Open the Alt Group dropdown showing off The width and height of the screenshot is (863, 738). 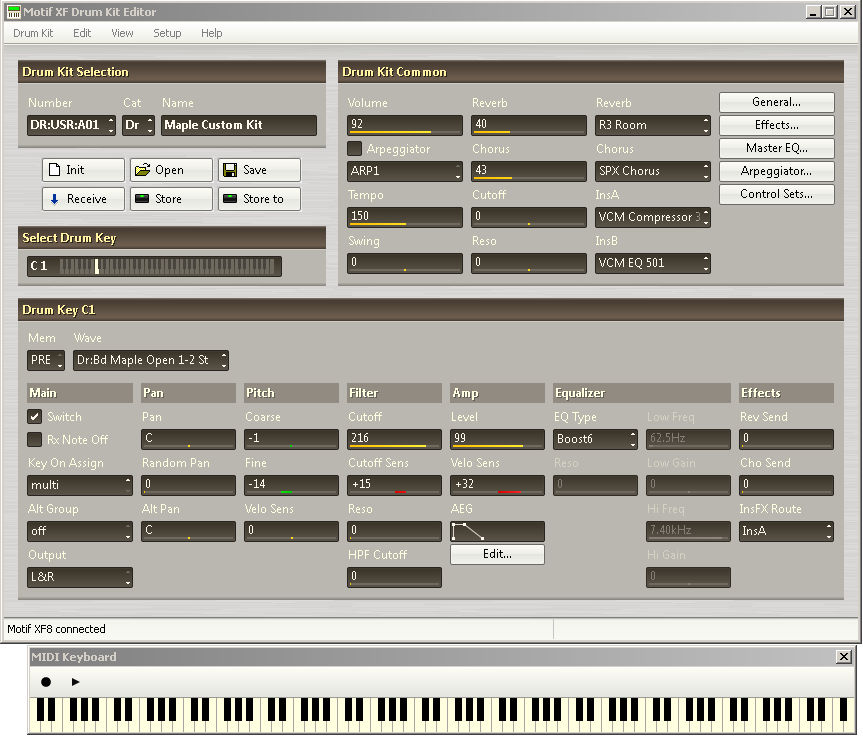tap(80, 532)
